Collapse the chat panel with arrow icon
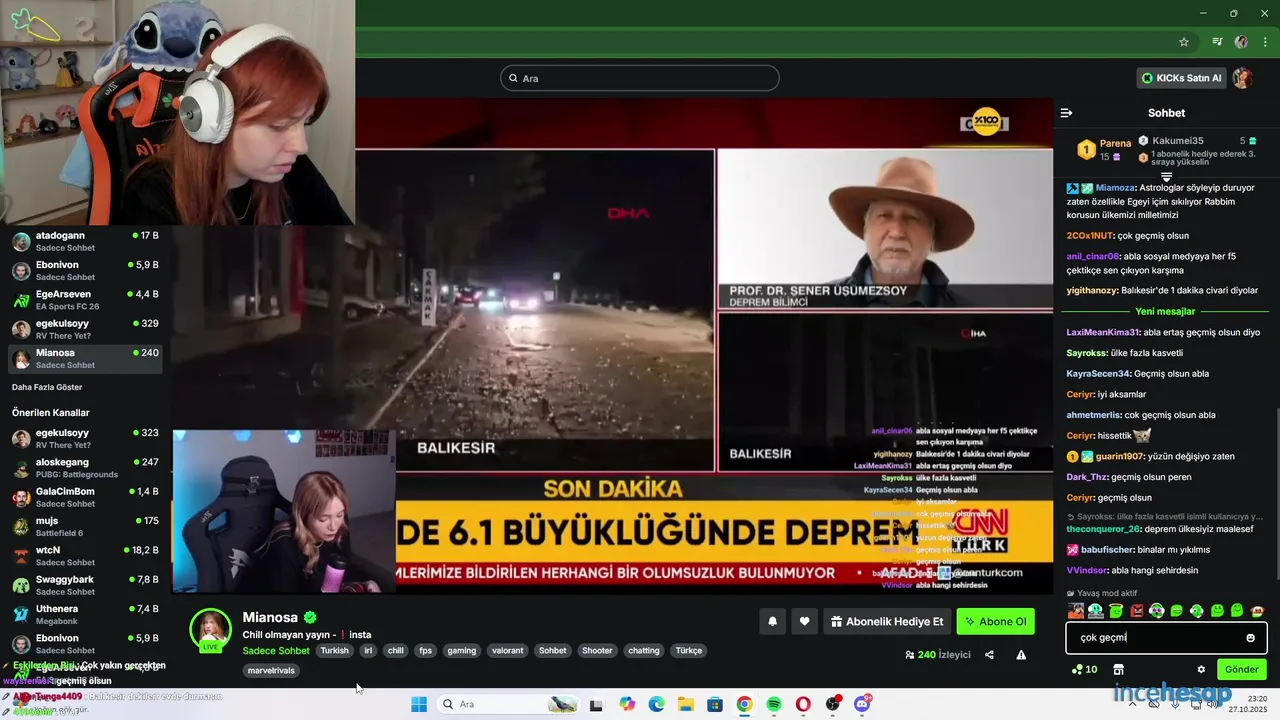 [1066, 113]
